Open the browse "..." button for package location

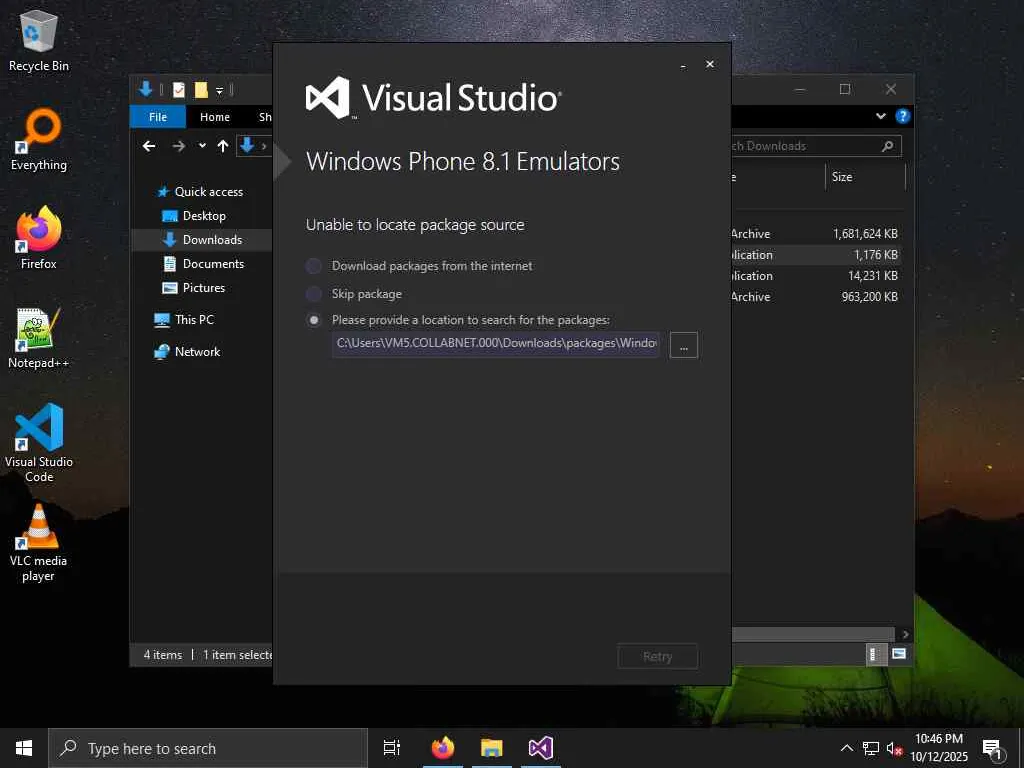[x=684, y=345]
